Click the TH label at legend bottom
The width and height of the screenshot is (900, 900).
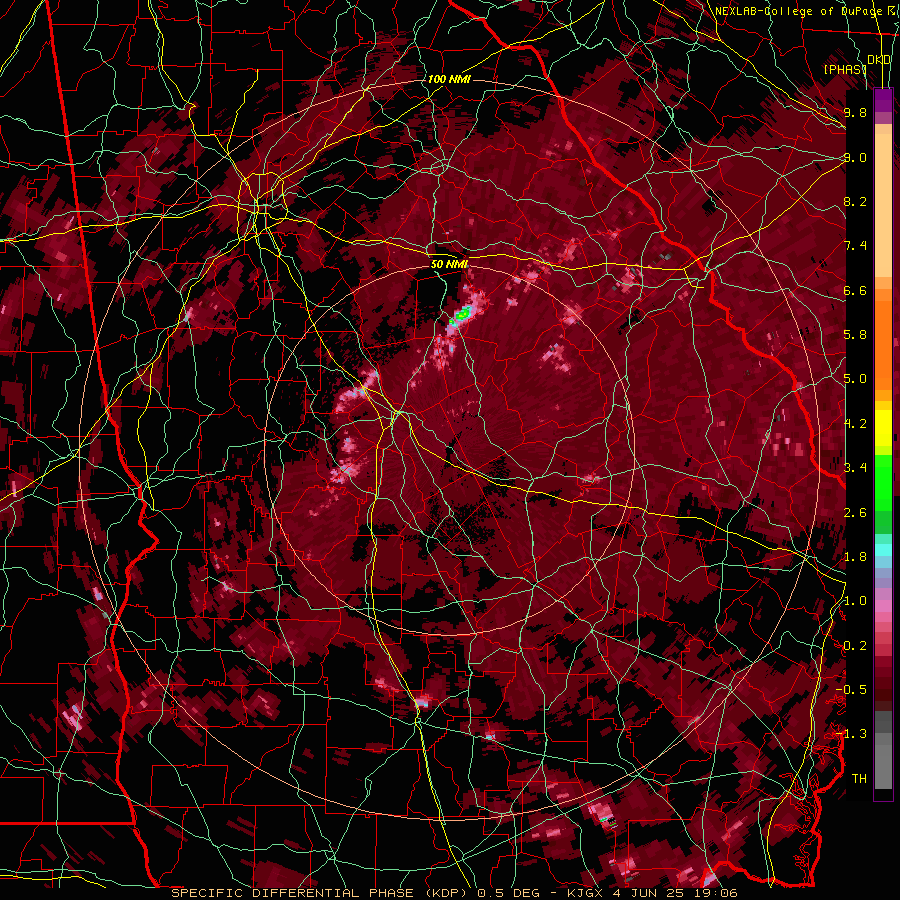[x=859, y=779]
